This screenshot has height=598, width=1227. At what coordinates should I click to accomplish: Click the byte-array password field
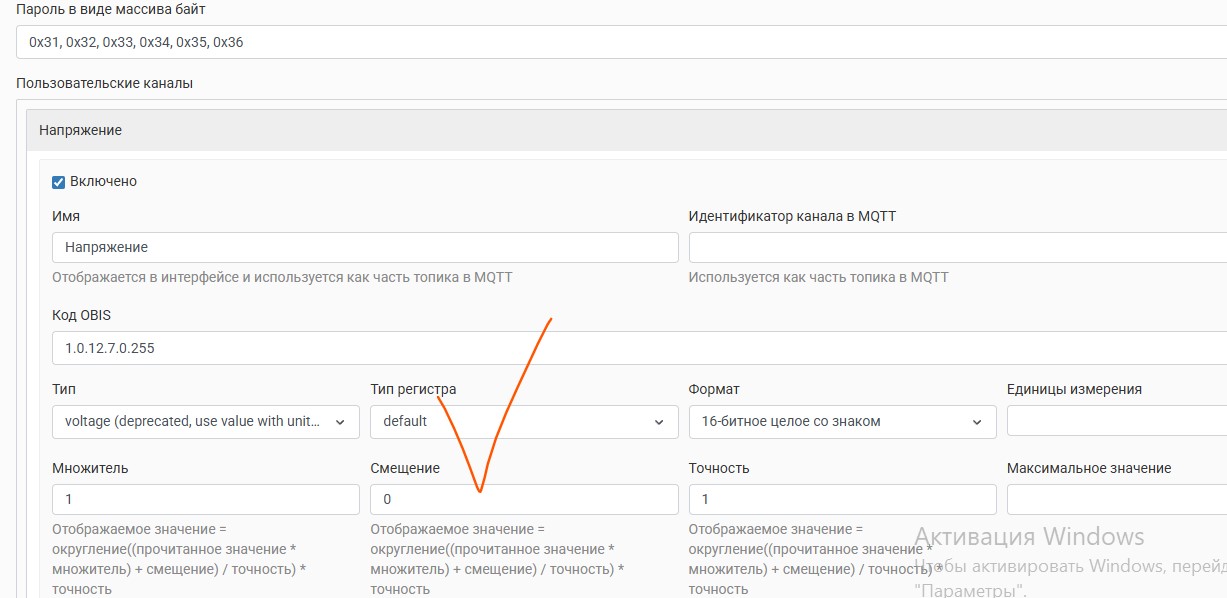pyautogui.click(x=621, y=42)
